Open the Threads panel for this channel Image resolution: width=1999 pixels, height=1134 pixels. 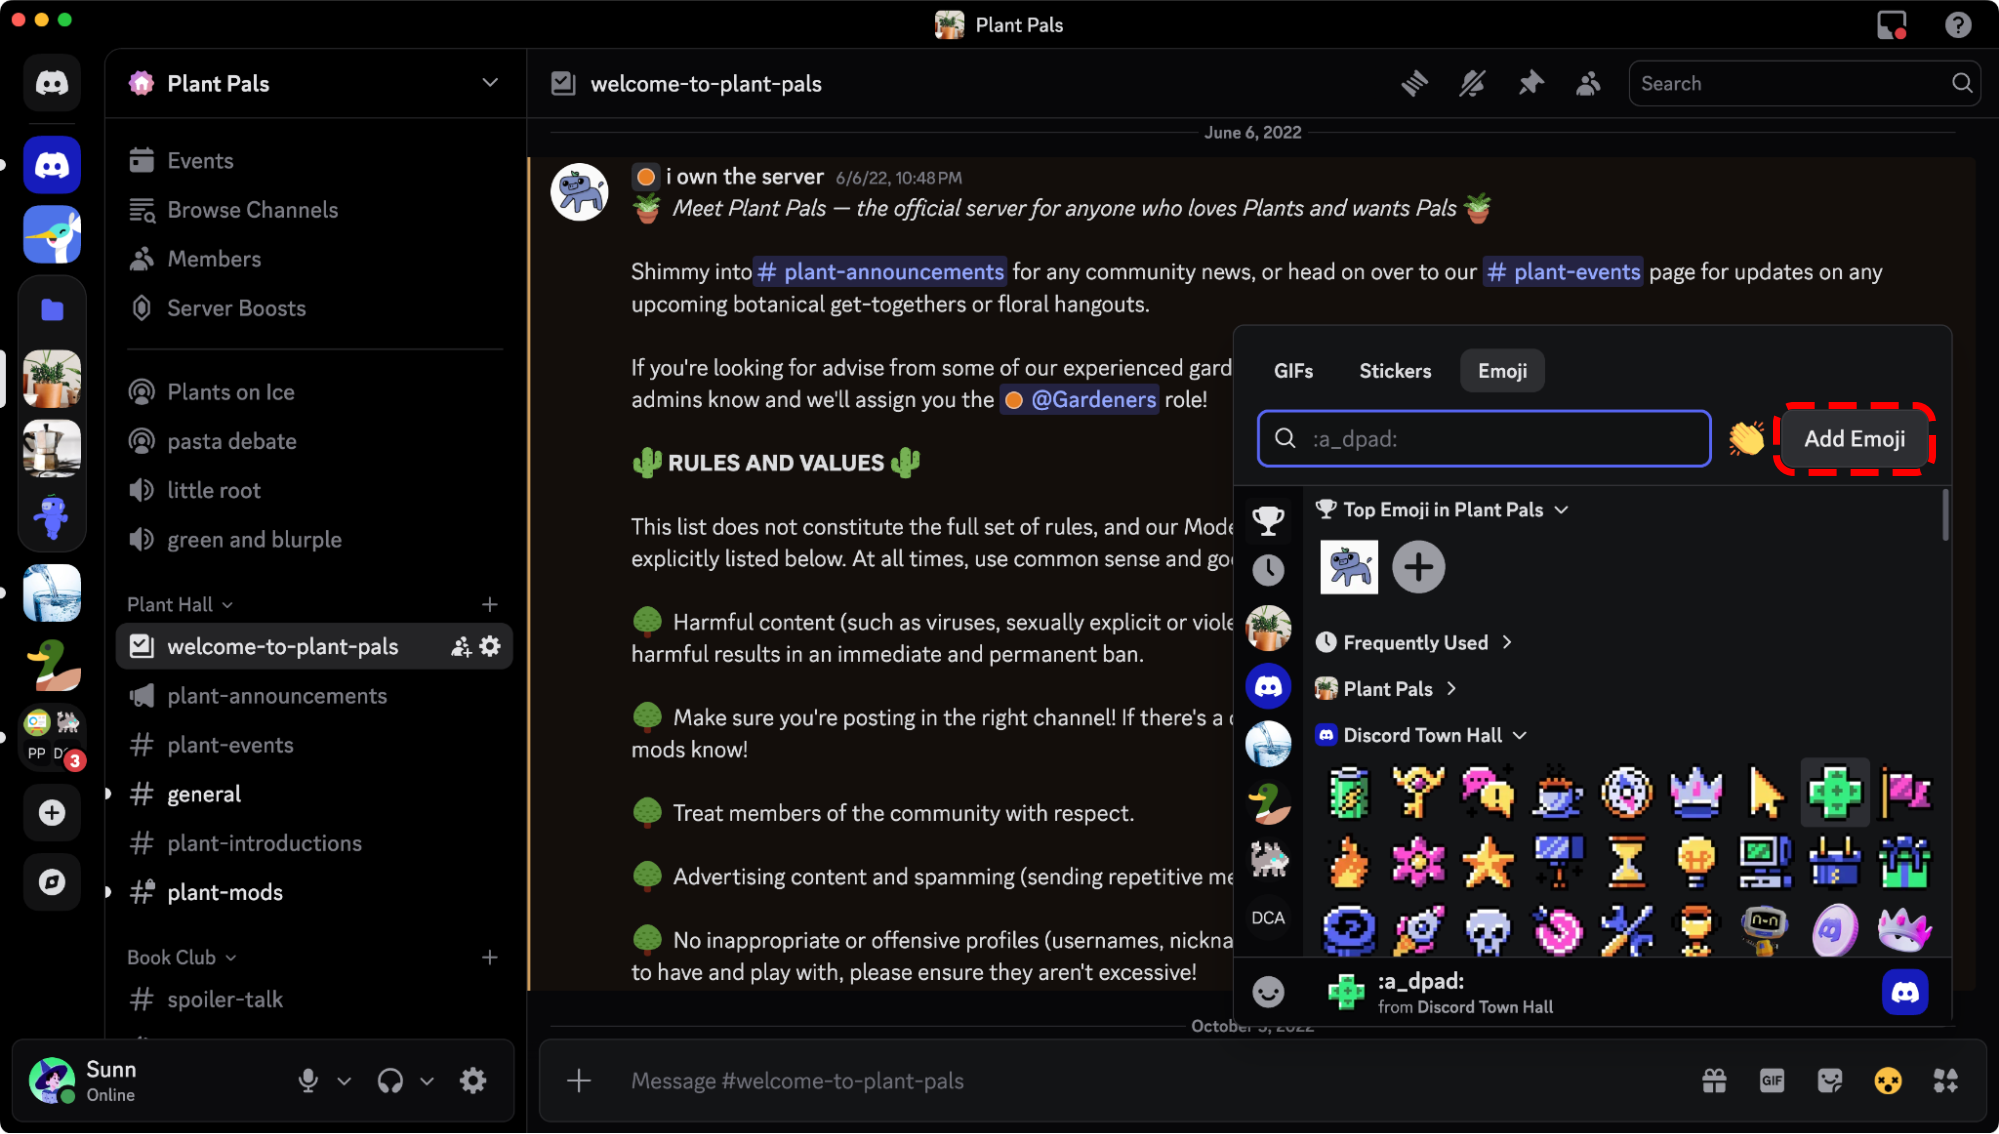(x=1414, y=83)
